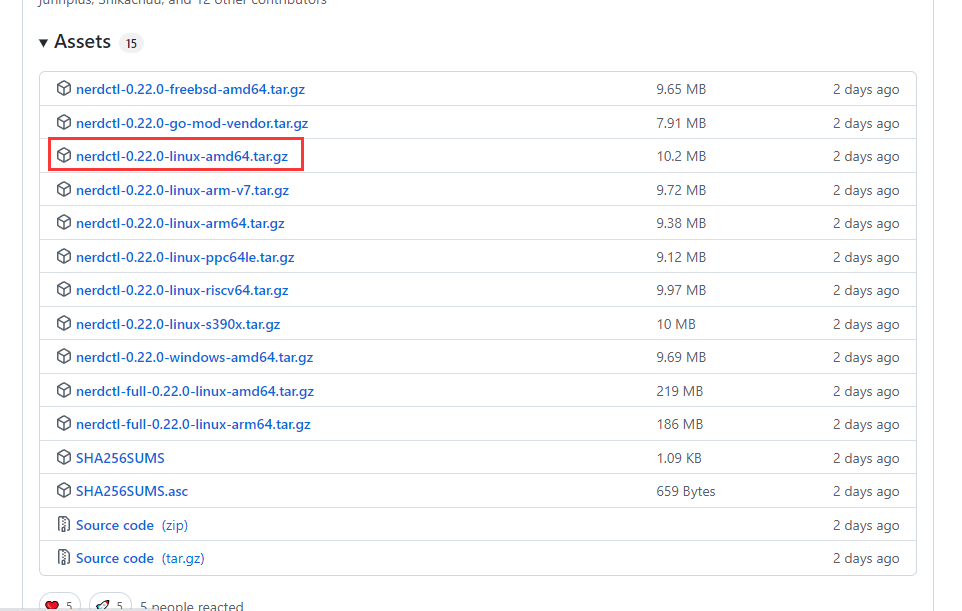Viewport: 962px width, 611px height.
Task: Download nerdctl-0.22.0-linux-ppc64le.tar.gz
Action: coord(185,257)
